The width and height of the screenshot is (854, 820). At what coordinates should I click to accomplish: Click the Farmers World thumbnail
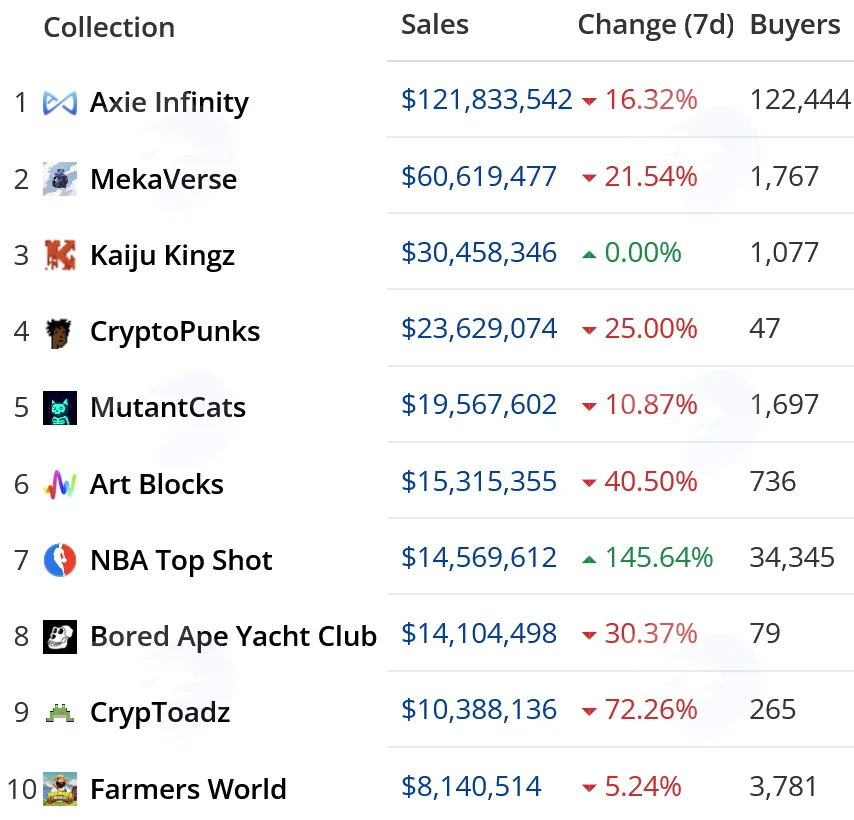point(59,789)
